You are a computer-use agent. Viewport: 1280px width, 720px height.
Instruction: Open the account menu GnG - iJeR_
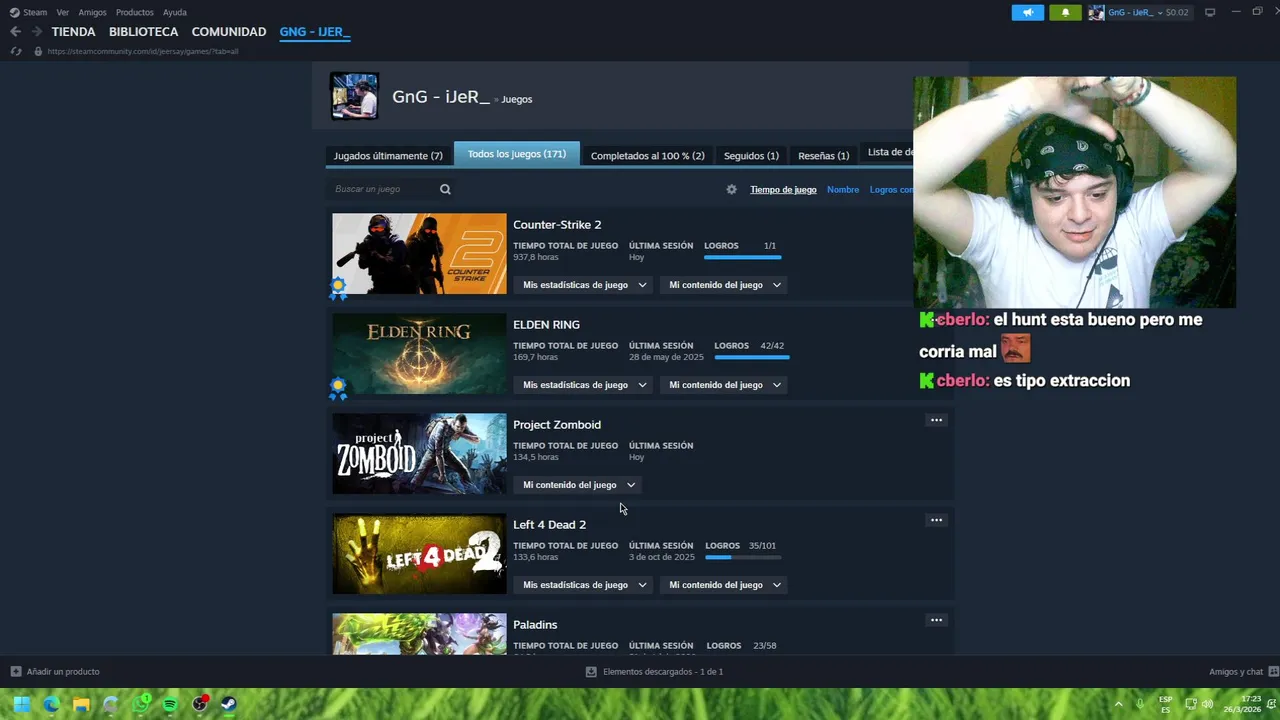click(x=1138, y=13)
